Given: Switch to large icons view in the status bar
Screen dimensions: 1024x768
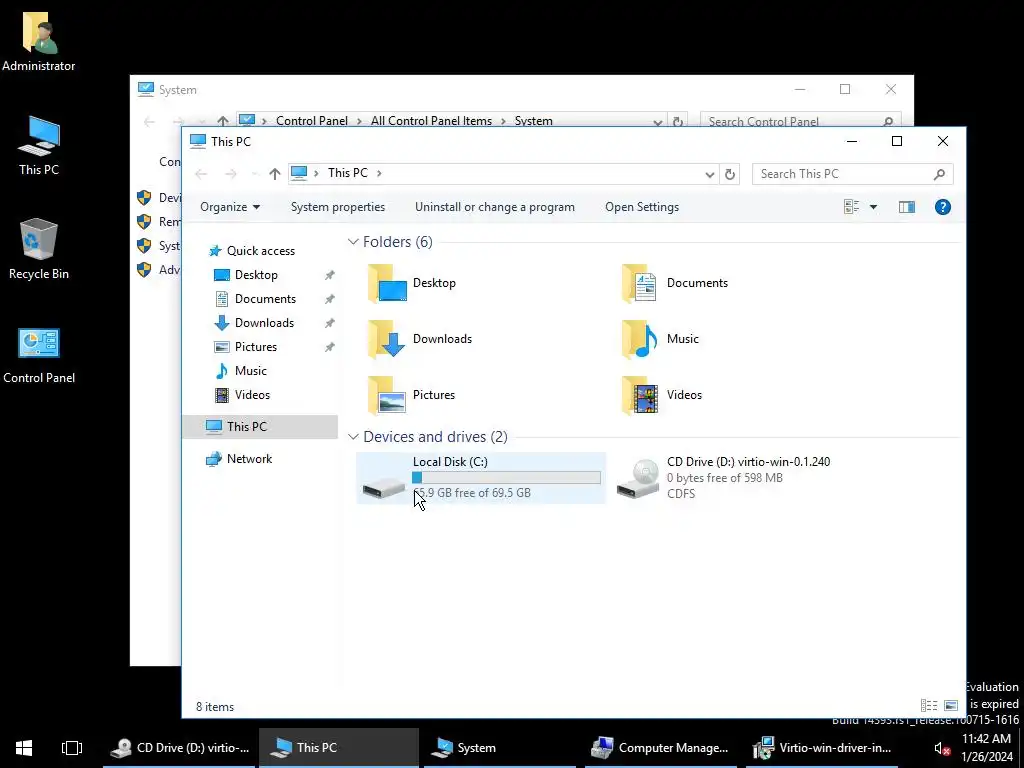Looking at the screenshot, I should (951, 706).
